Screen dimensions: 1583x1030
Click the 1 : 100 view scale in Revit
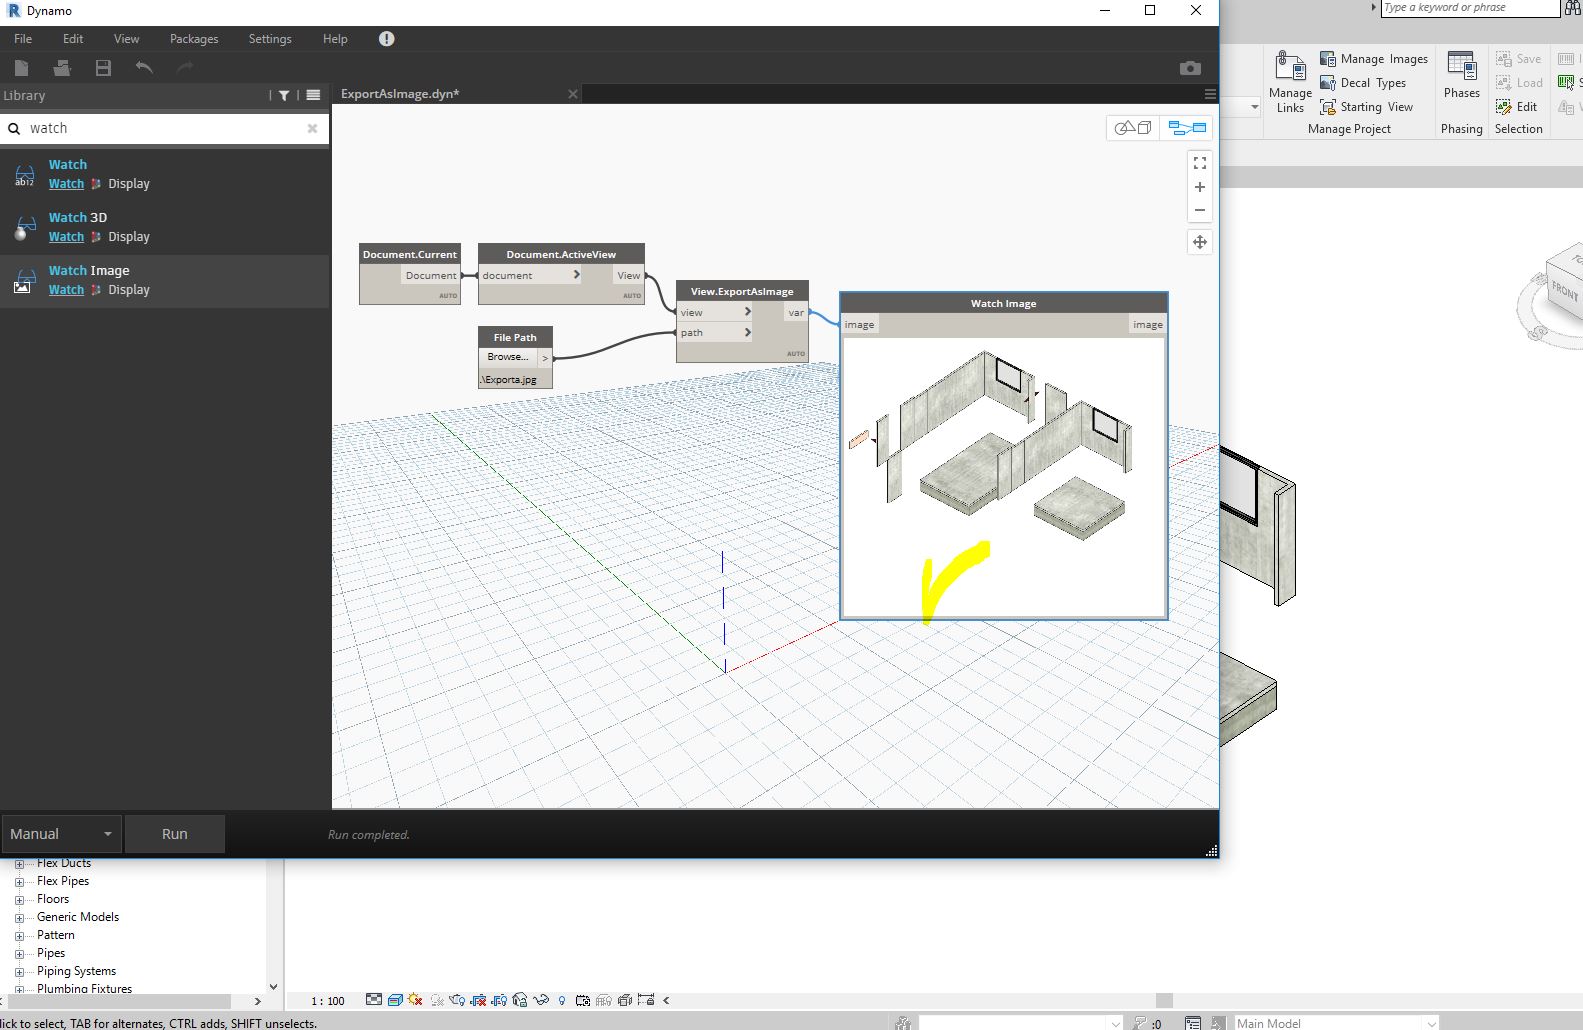[x=328, y=1001]
